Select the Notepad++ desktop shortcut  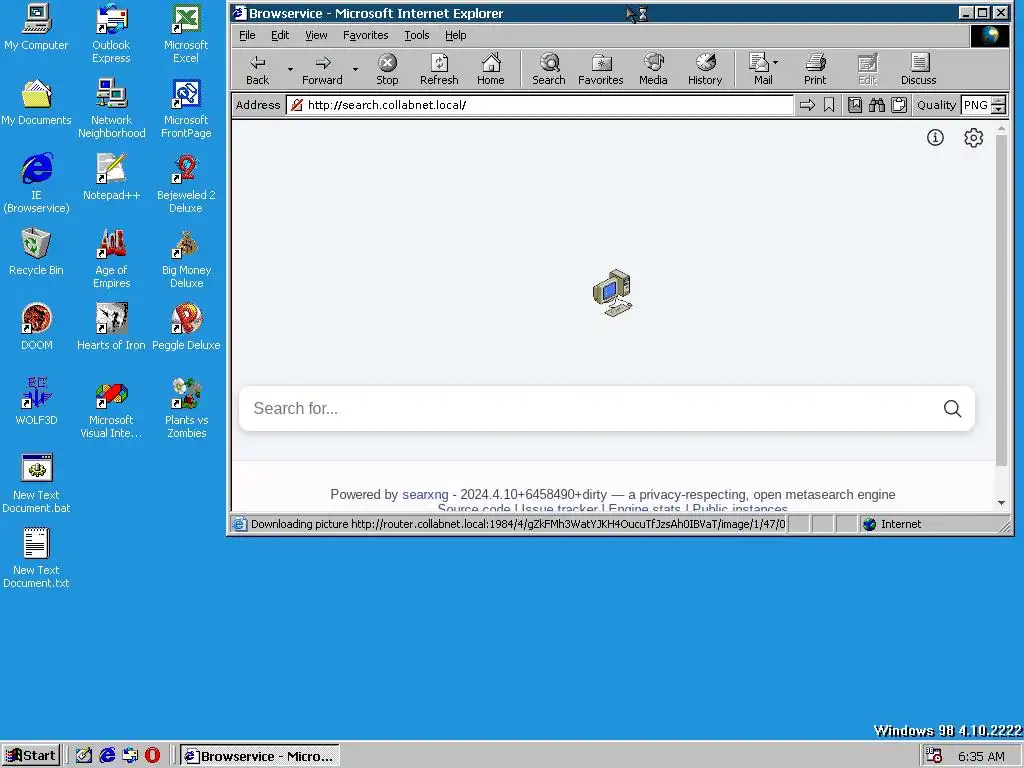click(x=112, y=178)
